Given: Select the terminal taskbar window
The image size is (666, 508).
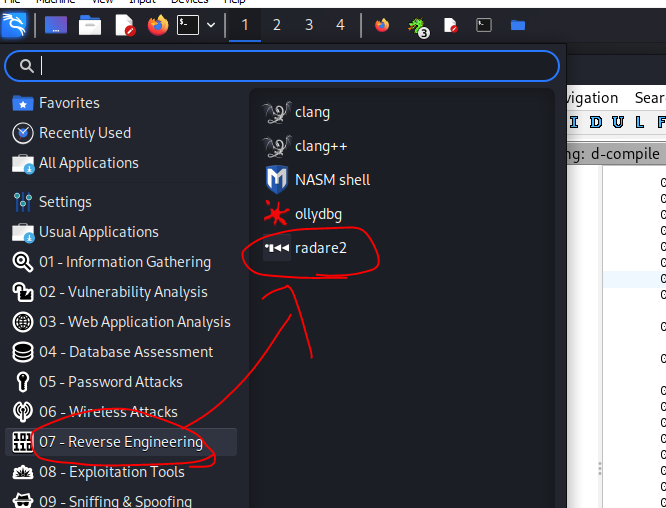Looking at the screenshot, I should click(x=484, y=25).
